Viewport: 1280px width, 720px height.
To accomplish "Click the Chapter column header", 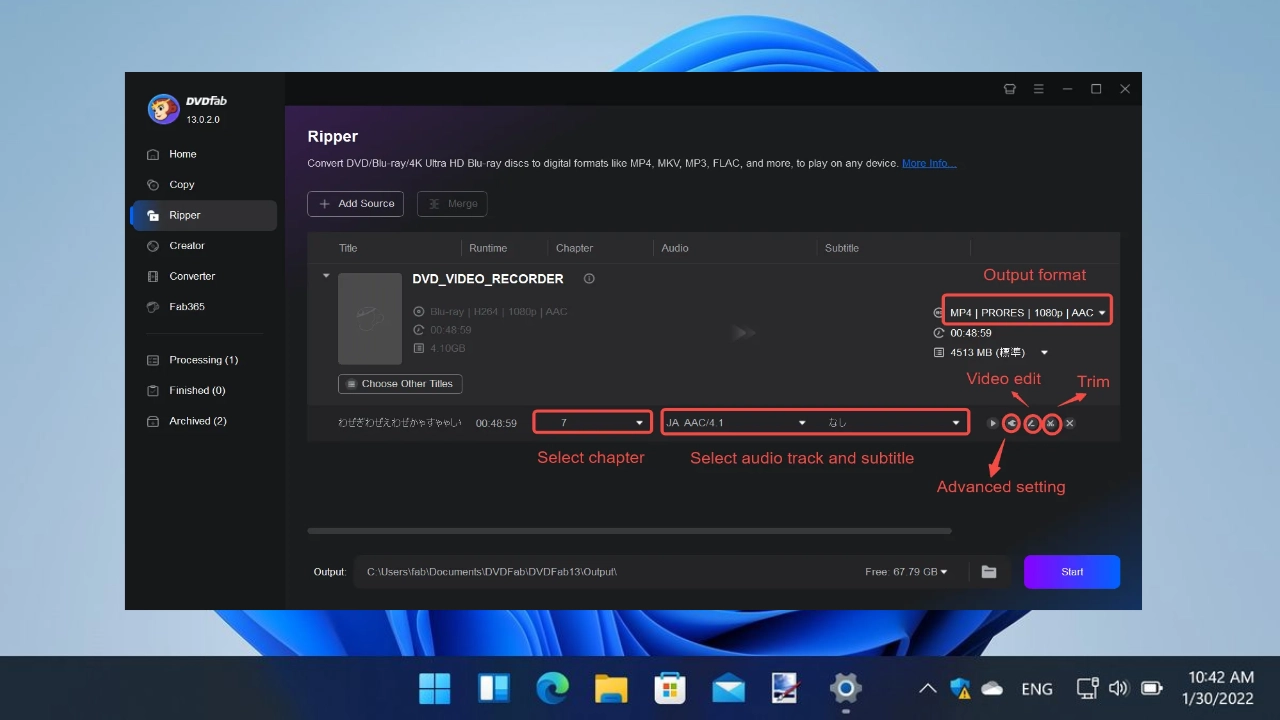I will pos(575,248).
